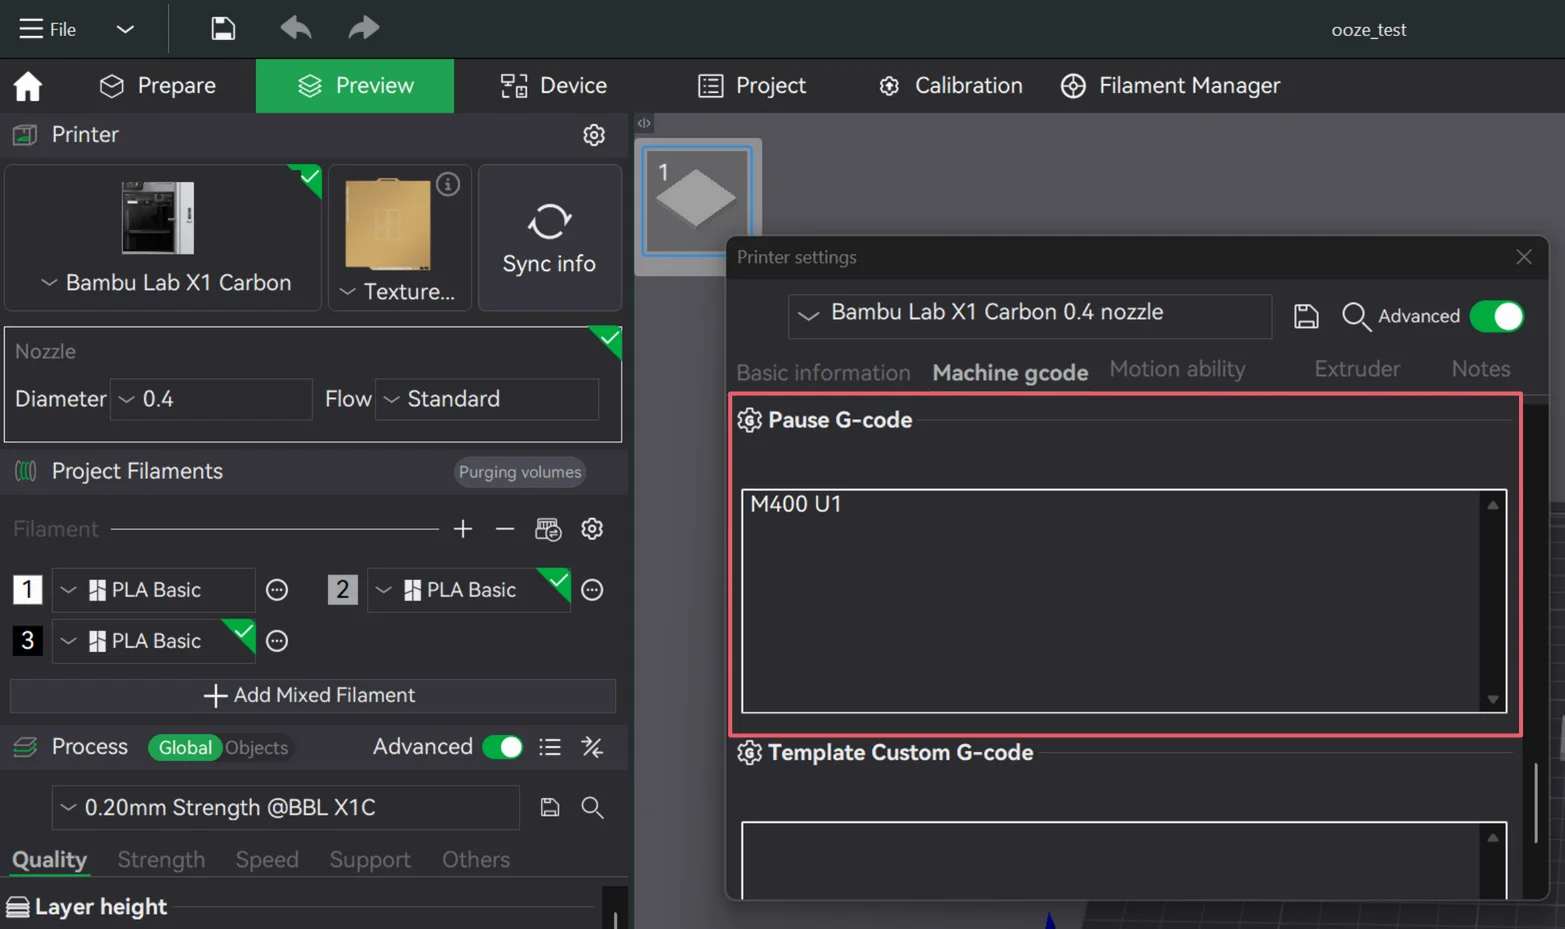
Task: Open the Machine gcode tab
Action: 1010,373
